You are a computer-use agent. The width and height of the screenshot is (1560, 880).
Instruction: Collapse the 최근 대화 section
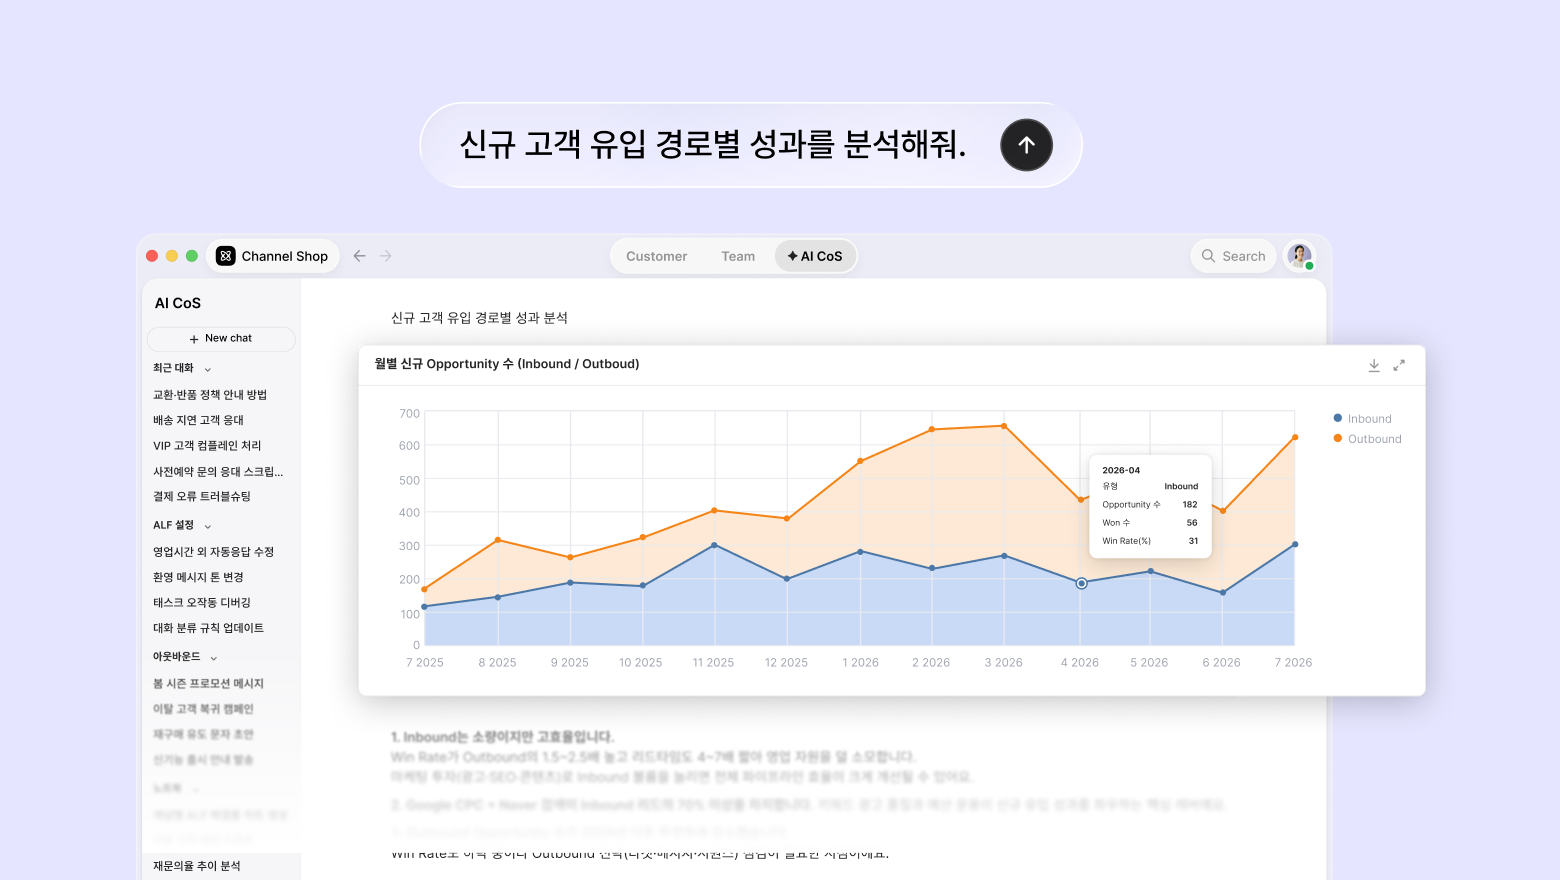pos(208,369)
